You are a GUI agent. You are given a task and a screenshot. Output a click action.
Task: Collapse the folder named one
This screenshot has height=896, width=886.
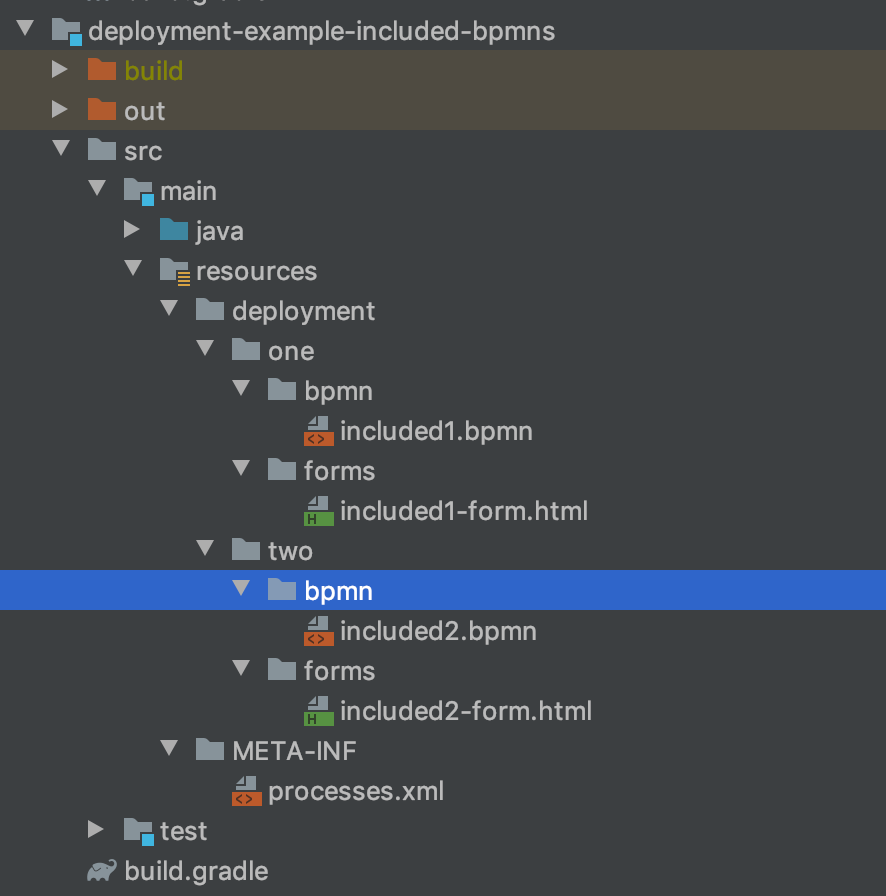(x=205, y=349)
